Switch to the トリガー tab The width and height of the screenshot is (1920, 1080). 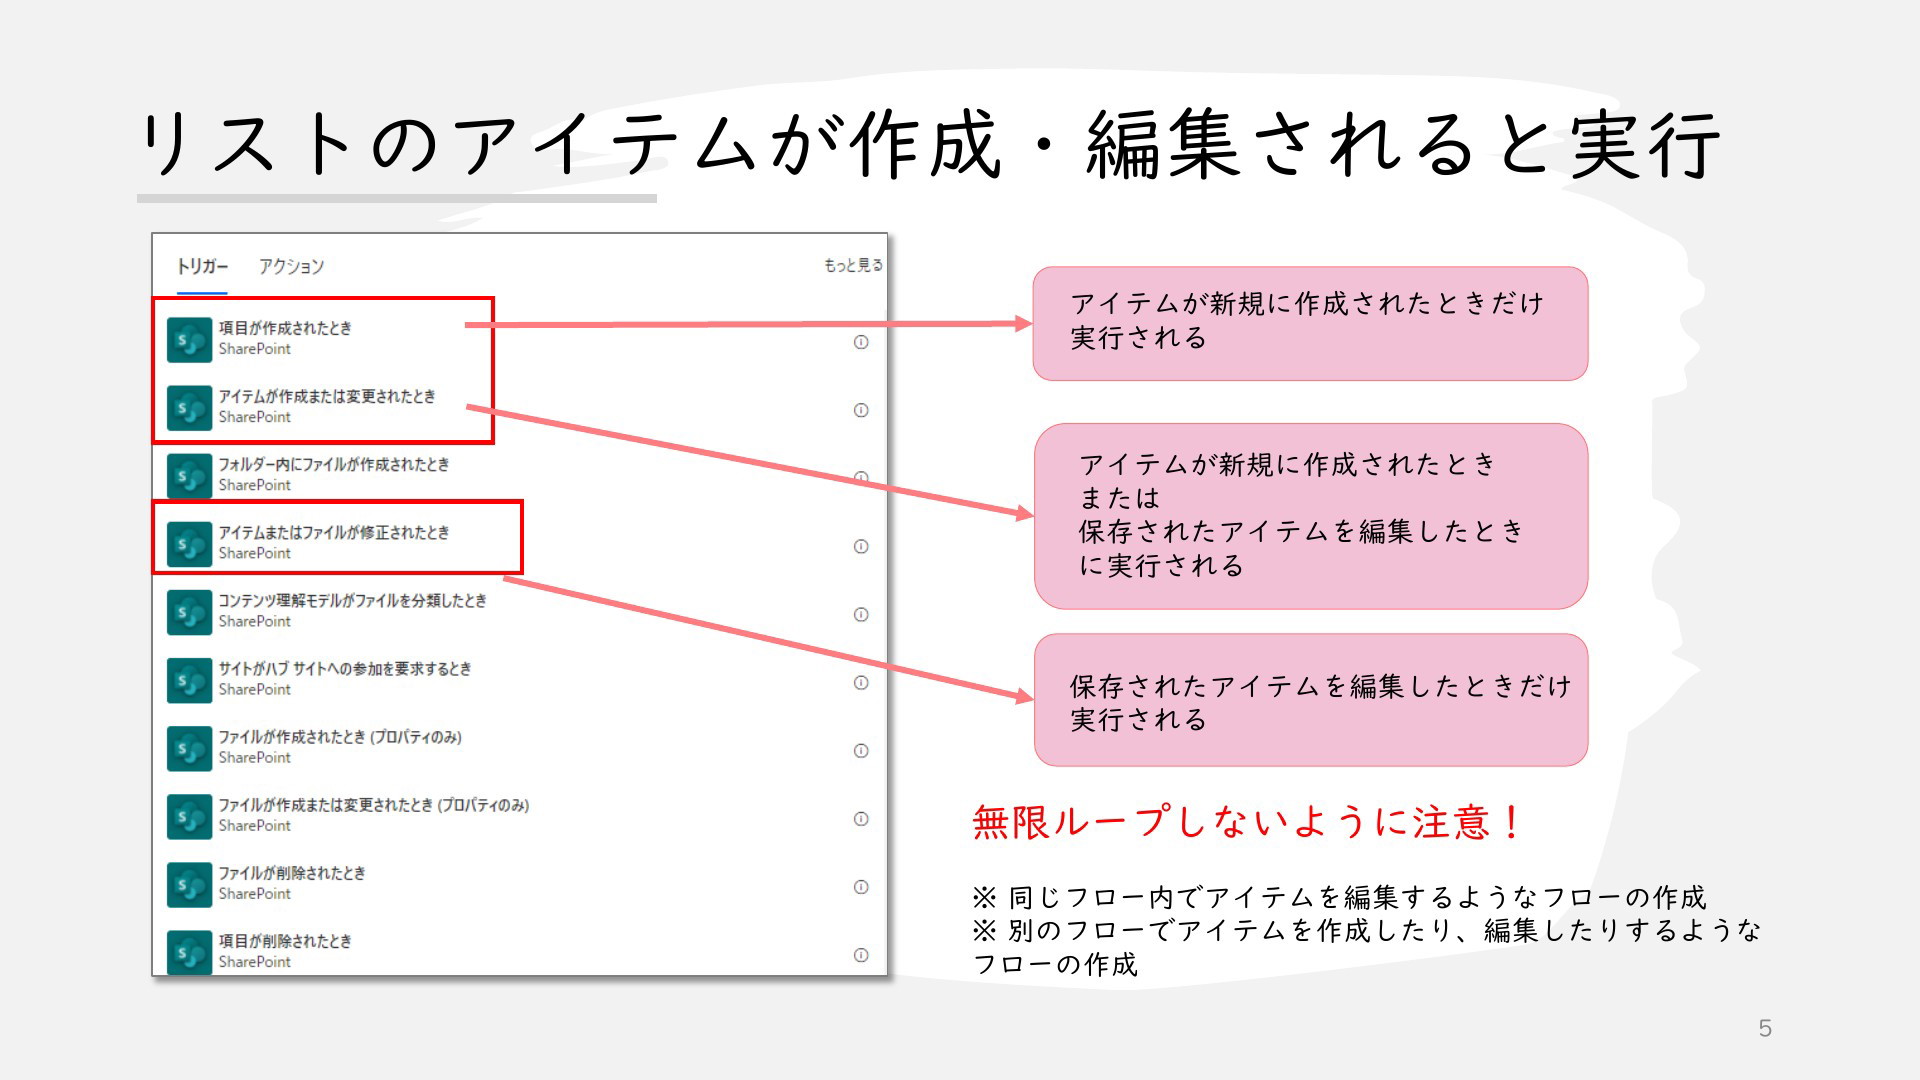click(x=202, y=266)
